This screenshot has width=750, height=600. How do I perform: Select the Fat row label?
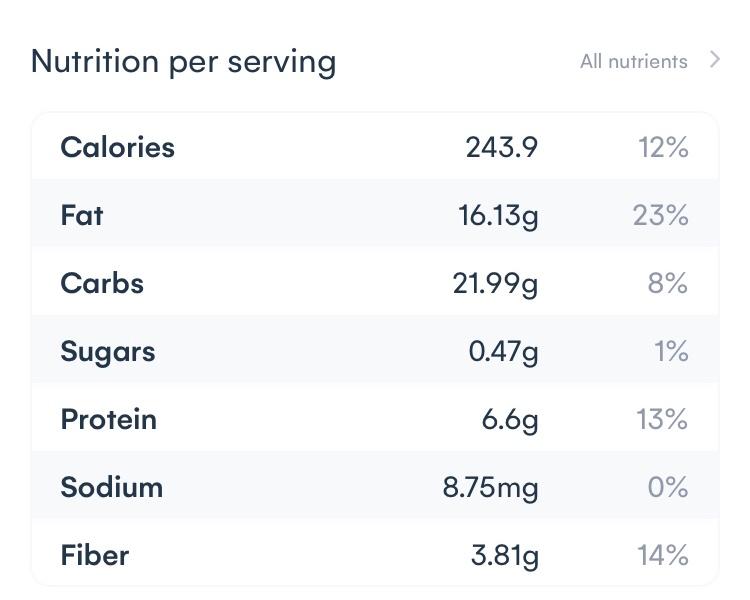coord(82,215)
